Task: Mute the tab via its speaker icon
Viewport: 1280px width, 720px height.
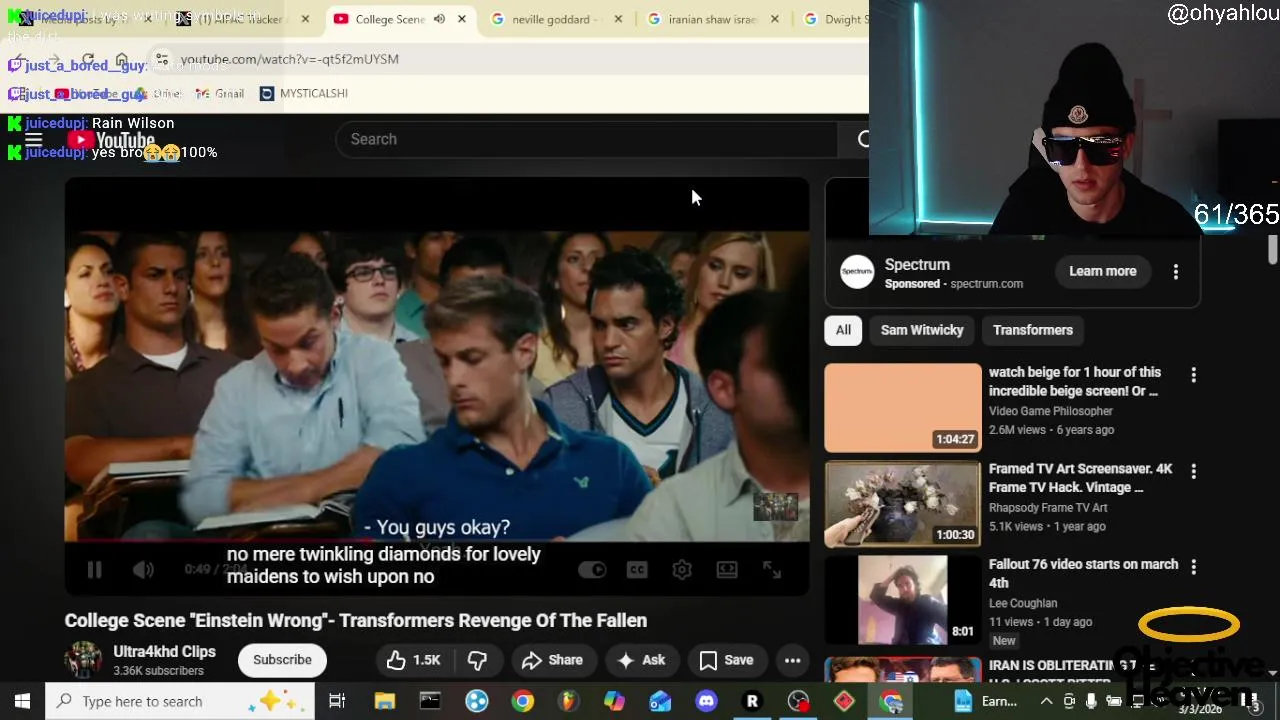Action: tap(439, 19)
